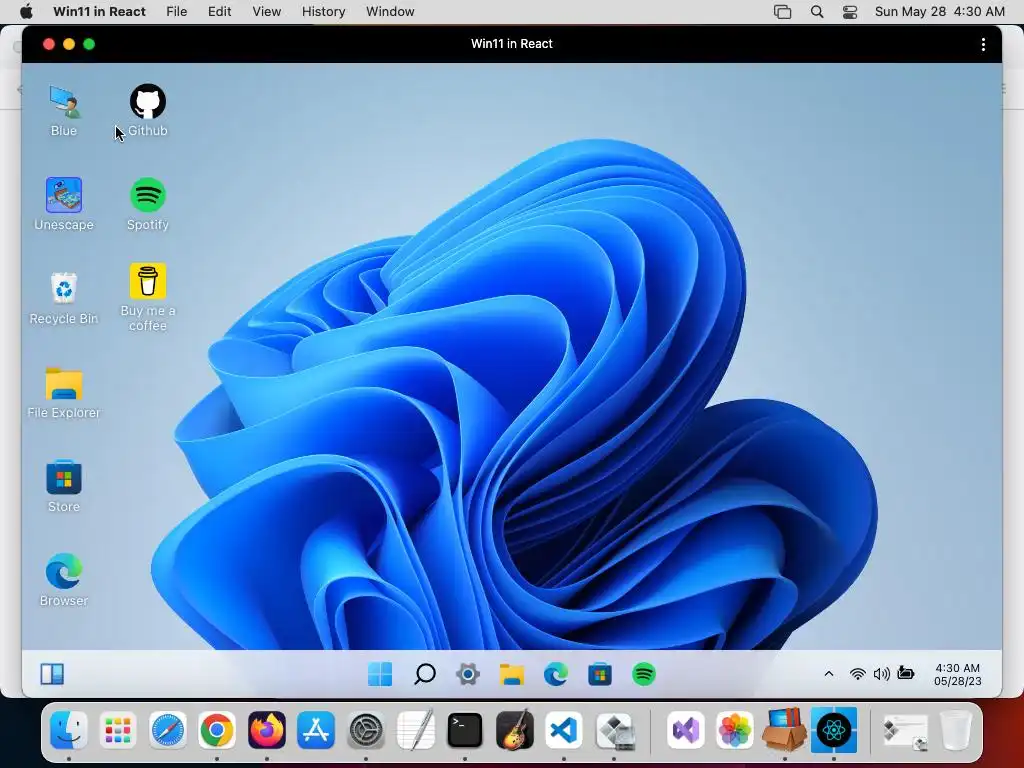The height and width of the screenshot is (768, 1024).
Task: Minimize with the yellow window button
Action: point(69,44)
